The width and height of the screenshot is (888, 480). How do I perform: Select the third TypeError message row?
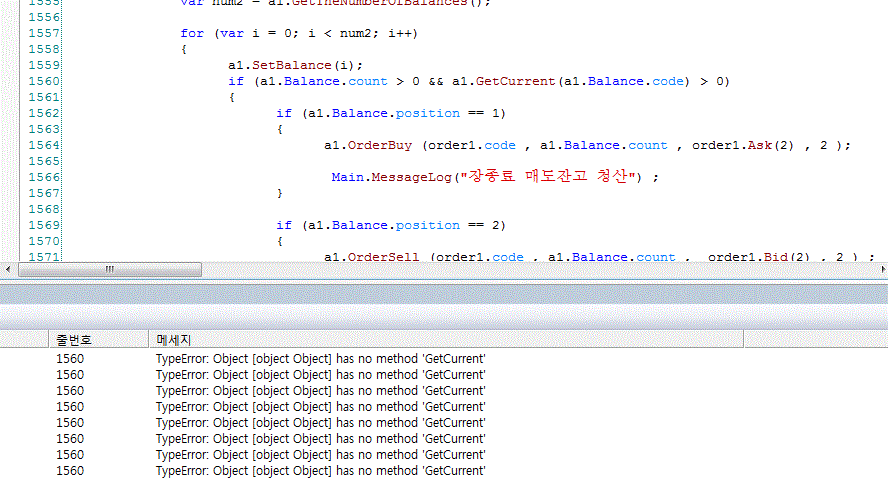tap(320, 391)
